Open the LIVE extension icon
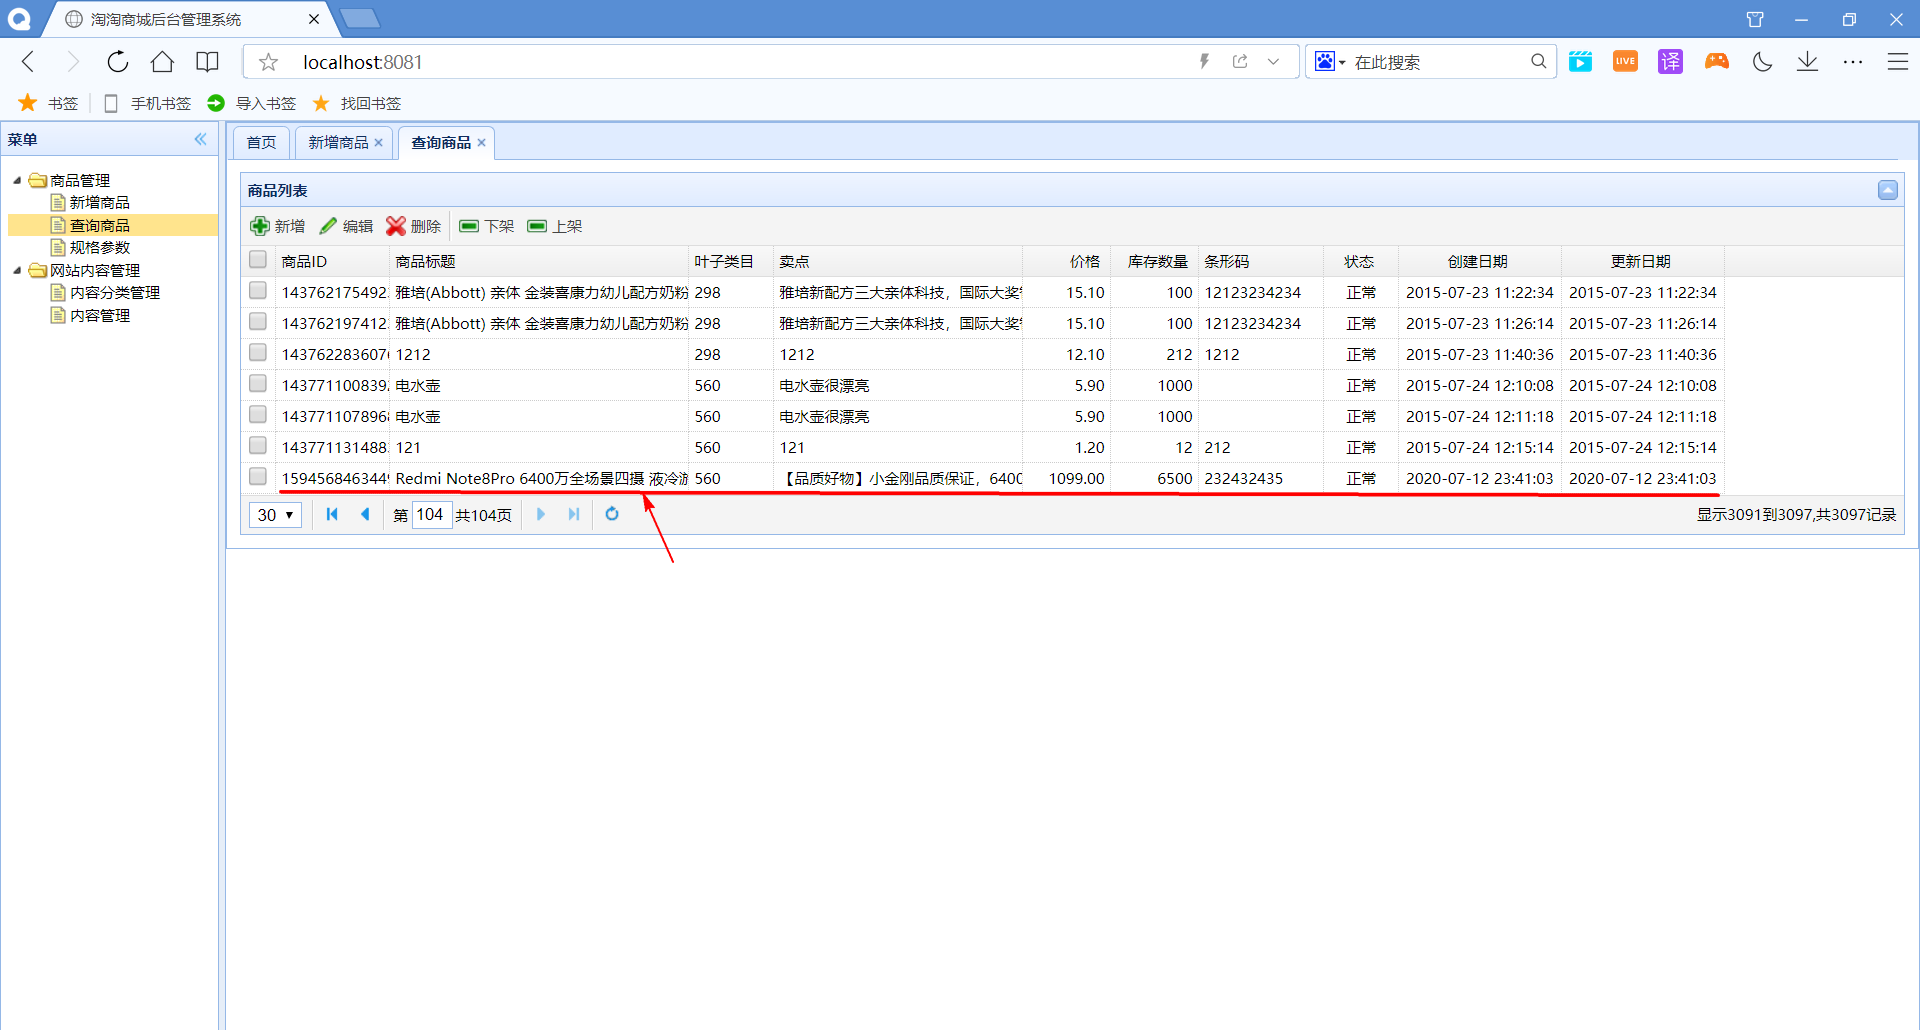 point(1625,62)
